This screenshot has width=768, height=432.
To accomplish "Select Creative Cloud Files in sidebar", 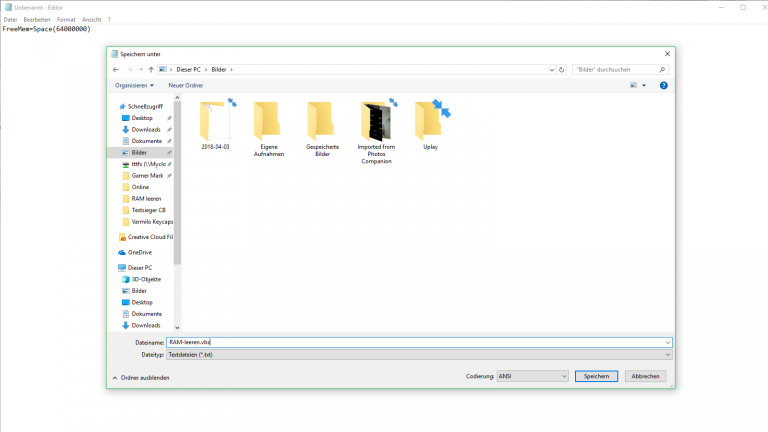I will [150, 237].
